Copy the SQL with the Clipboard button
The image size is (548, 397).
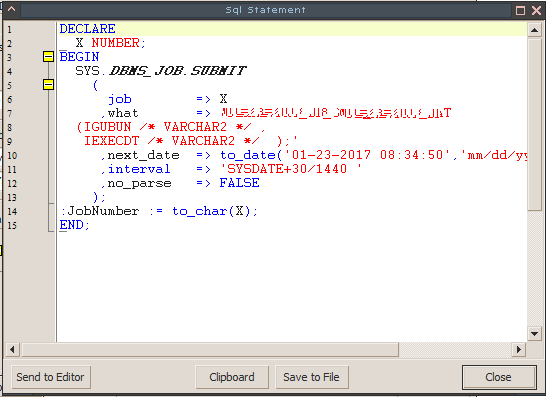[232, 377]
